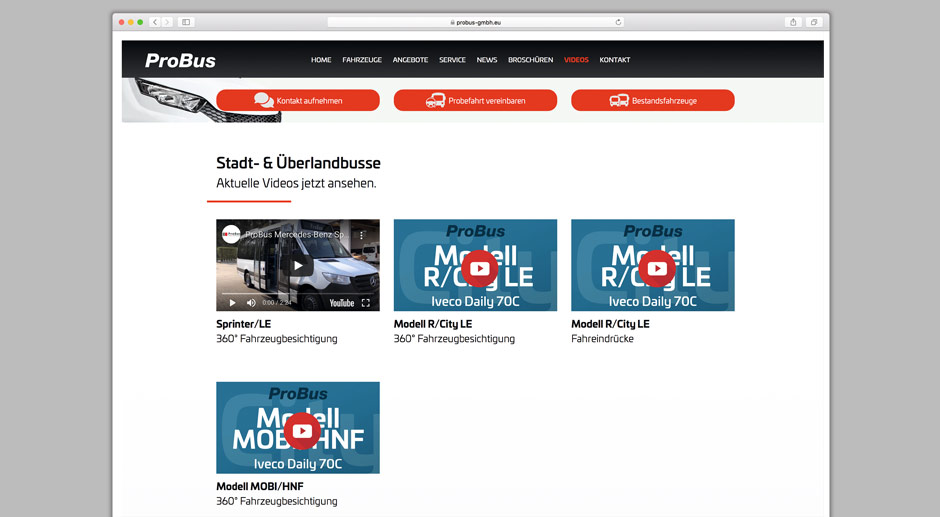Click the probus-gmbh.eu address bar

(475, 22)
